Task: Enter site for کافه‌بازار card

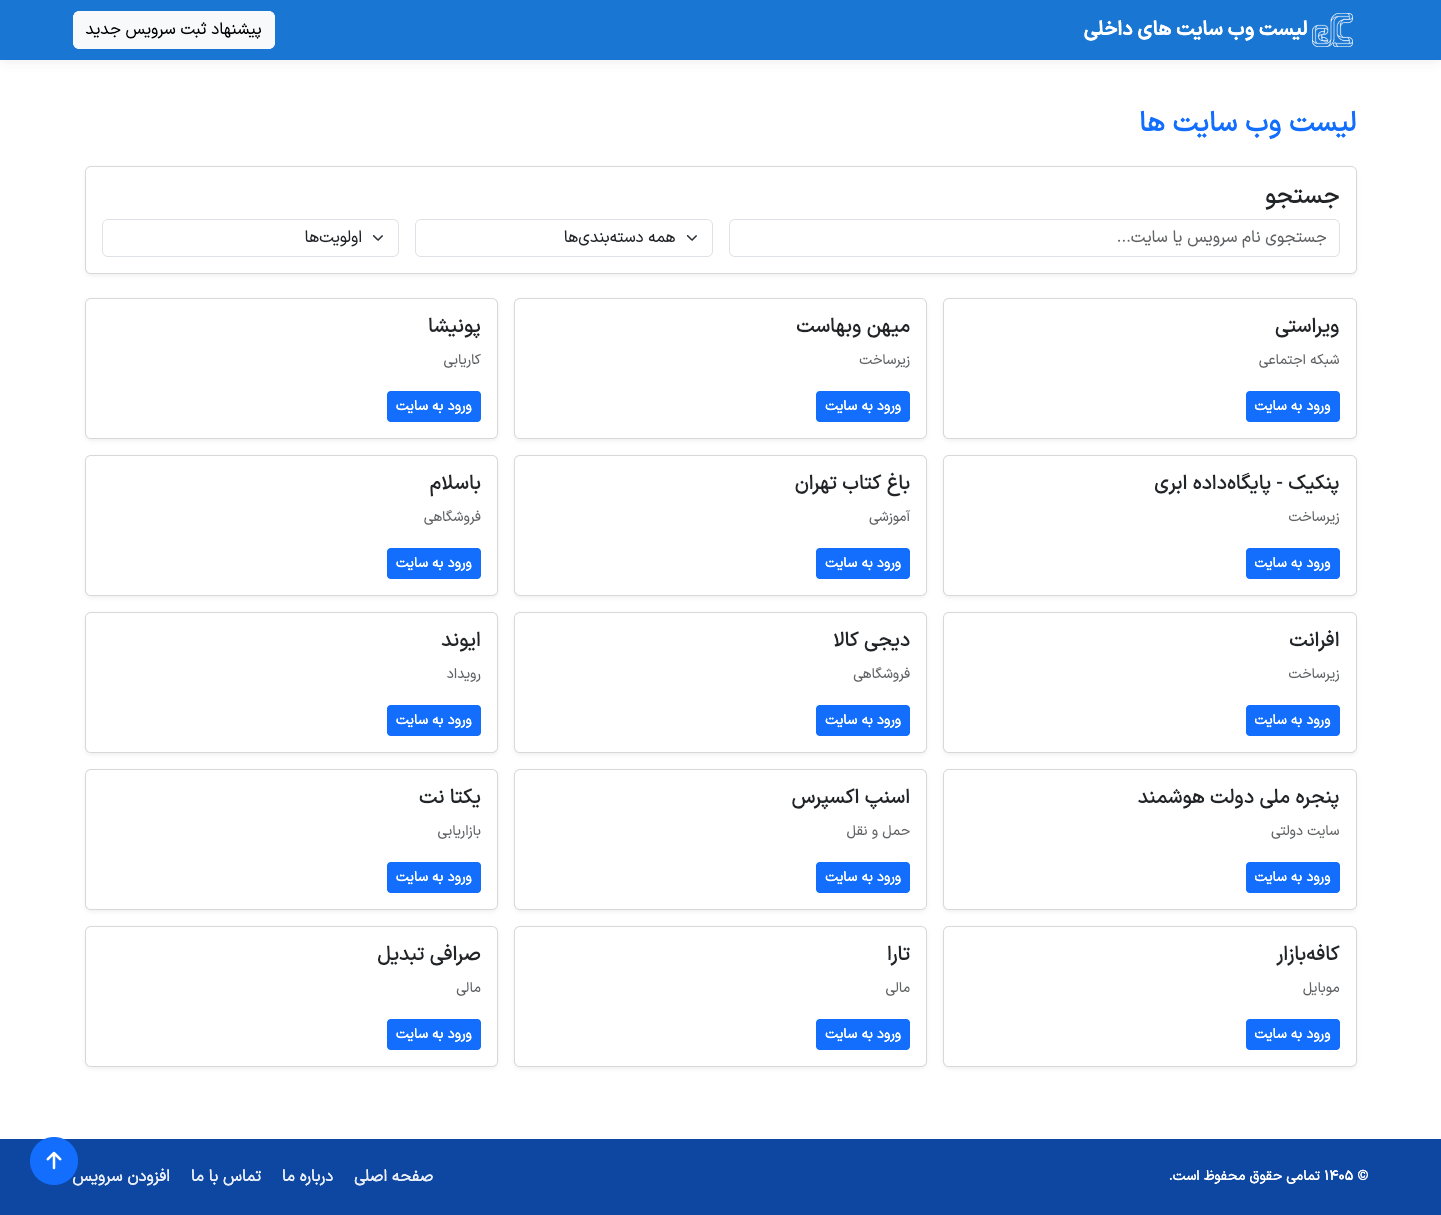Action: tap(1292, 1034)
